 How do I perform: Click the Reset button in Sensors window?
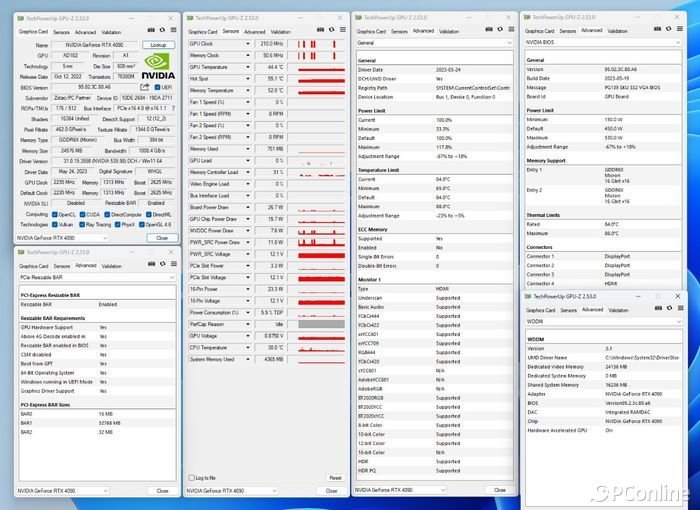(335, 478)
